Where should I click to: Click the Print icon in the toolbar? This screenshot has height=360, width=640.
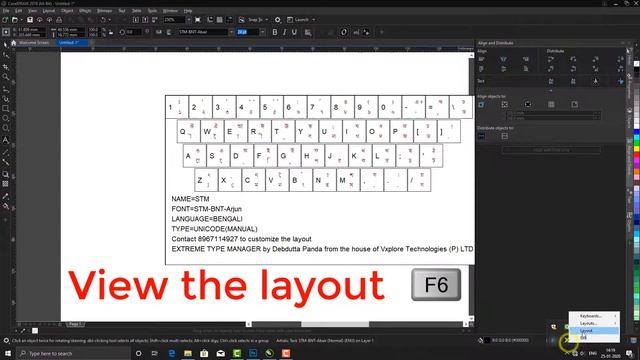pyautogui.click(x=59, y=20)
